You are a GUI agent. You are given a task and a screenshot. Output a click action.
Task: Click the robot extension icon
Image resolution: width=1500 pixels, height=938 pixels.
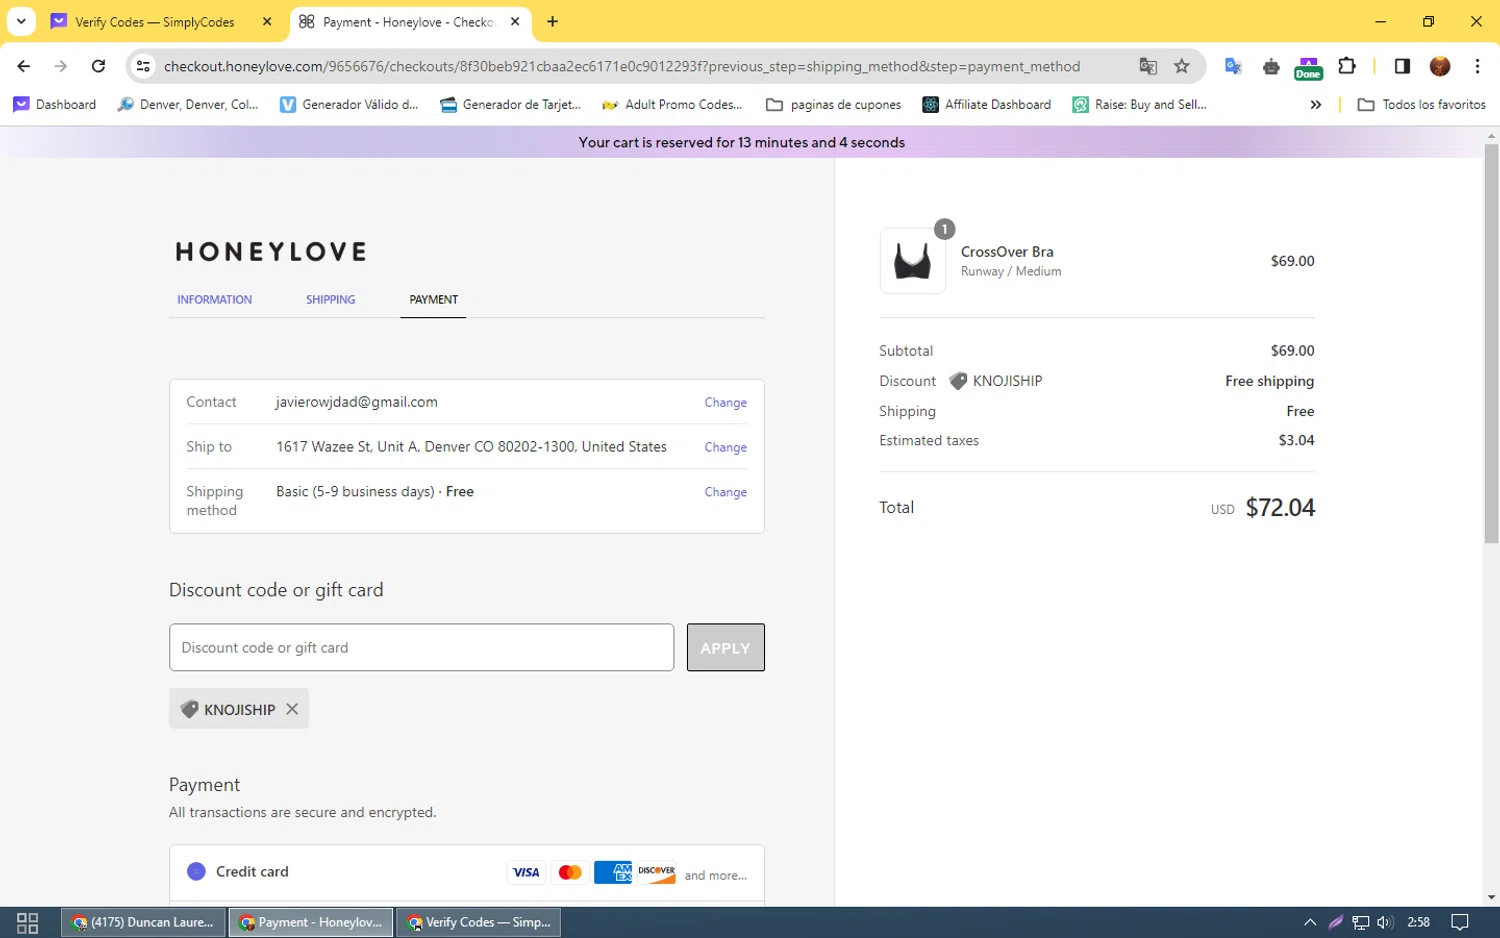pos(1271,66)
